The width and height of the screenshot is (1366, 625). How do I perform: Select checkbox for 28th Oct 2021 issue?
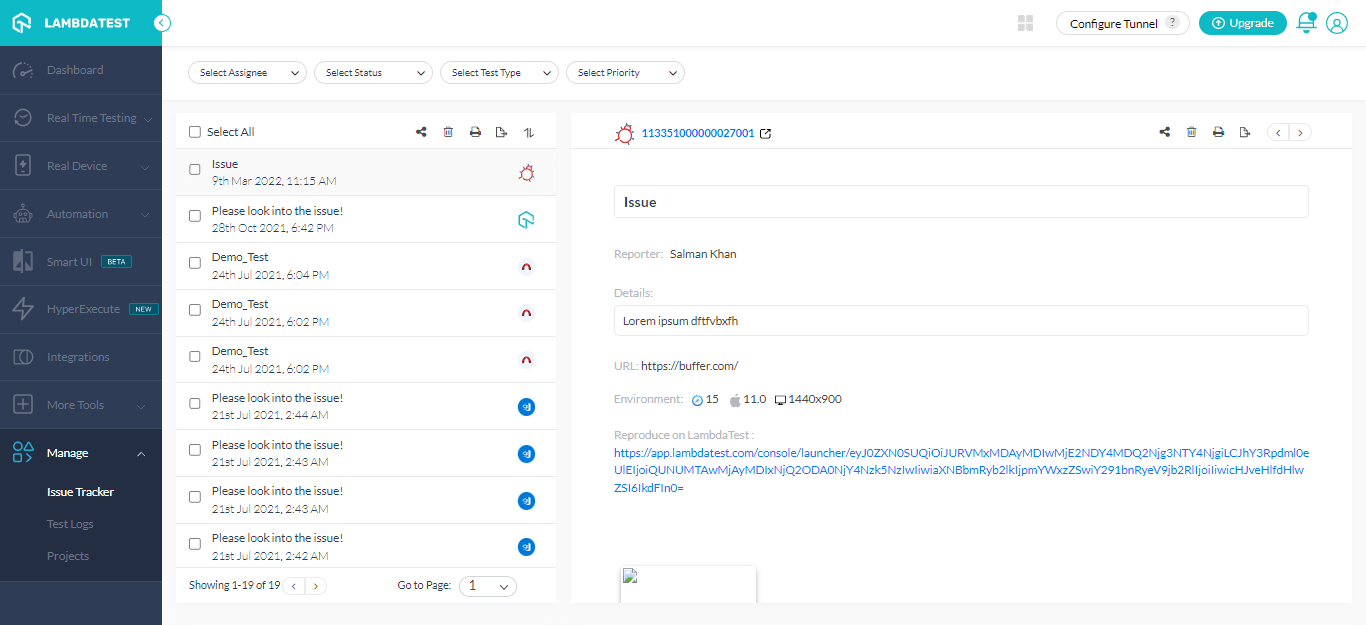tap(195, 216)
